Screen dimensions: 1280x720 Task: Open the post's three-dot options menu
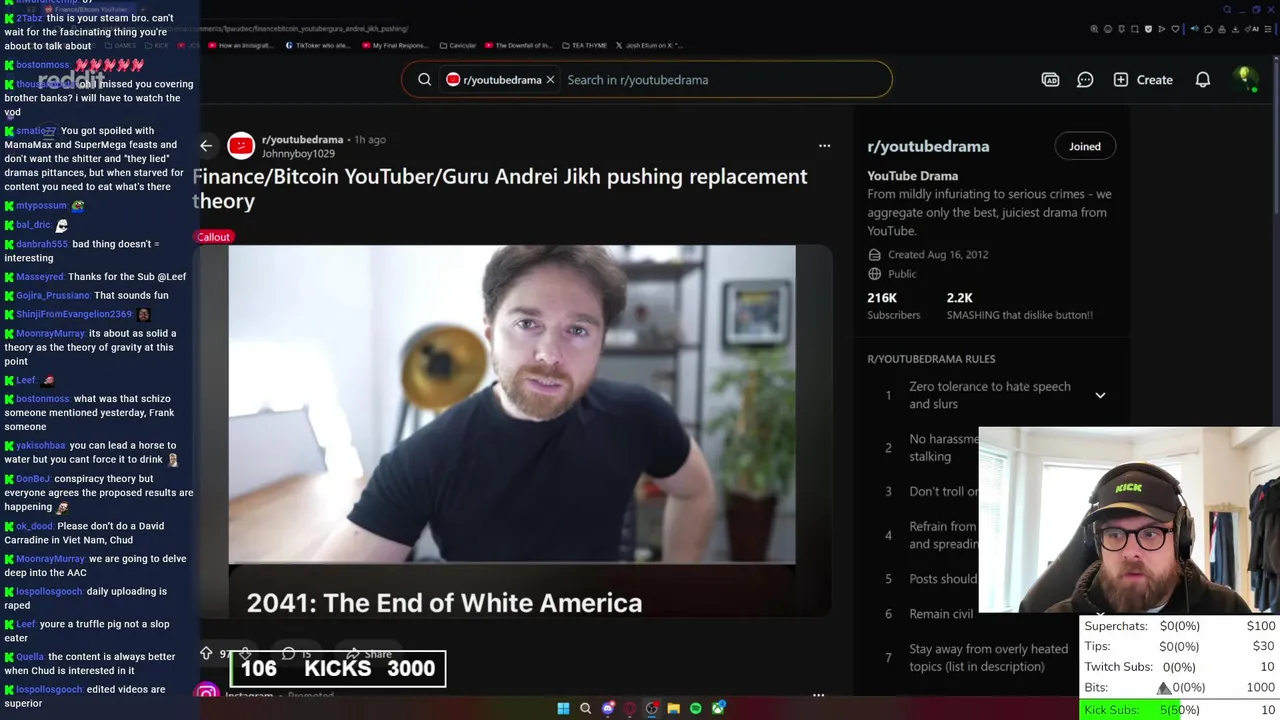(824, 146)
